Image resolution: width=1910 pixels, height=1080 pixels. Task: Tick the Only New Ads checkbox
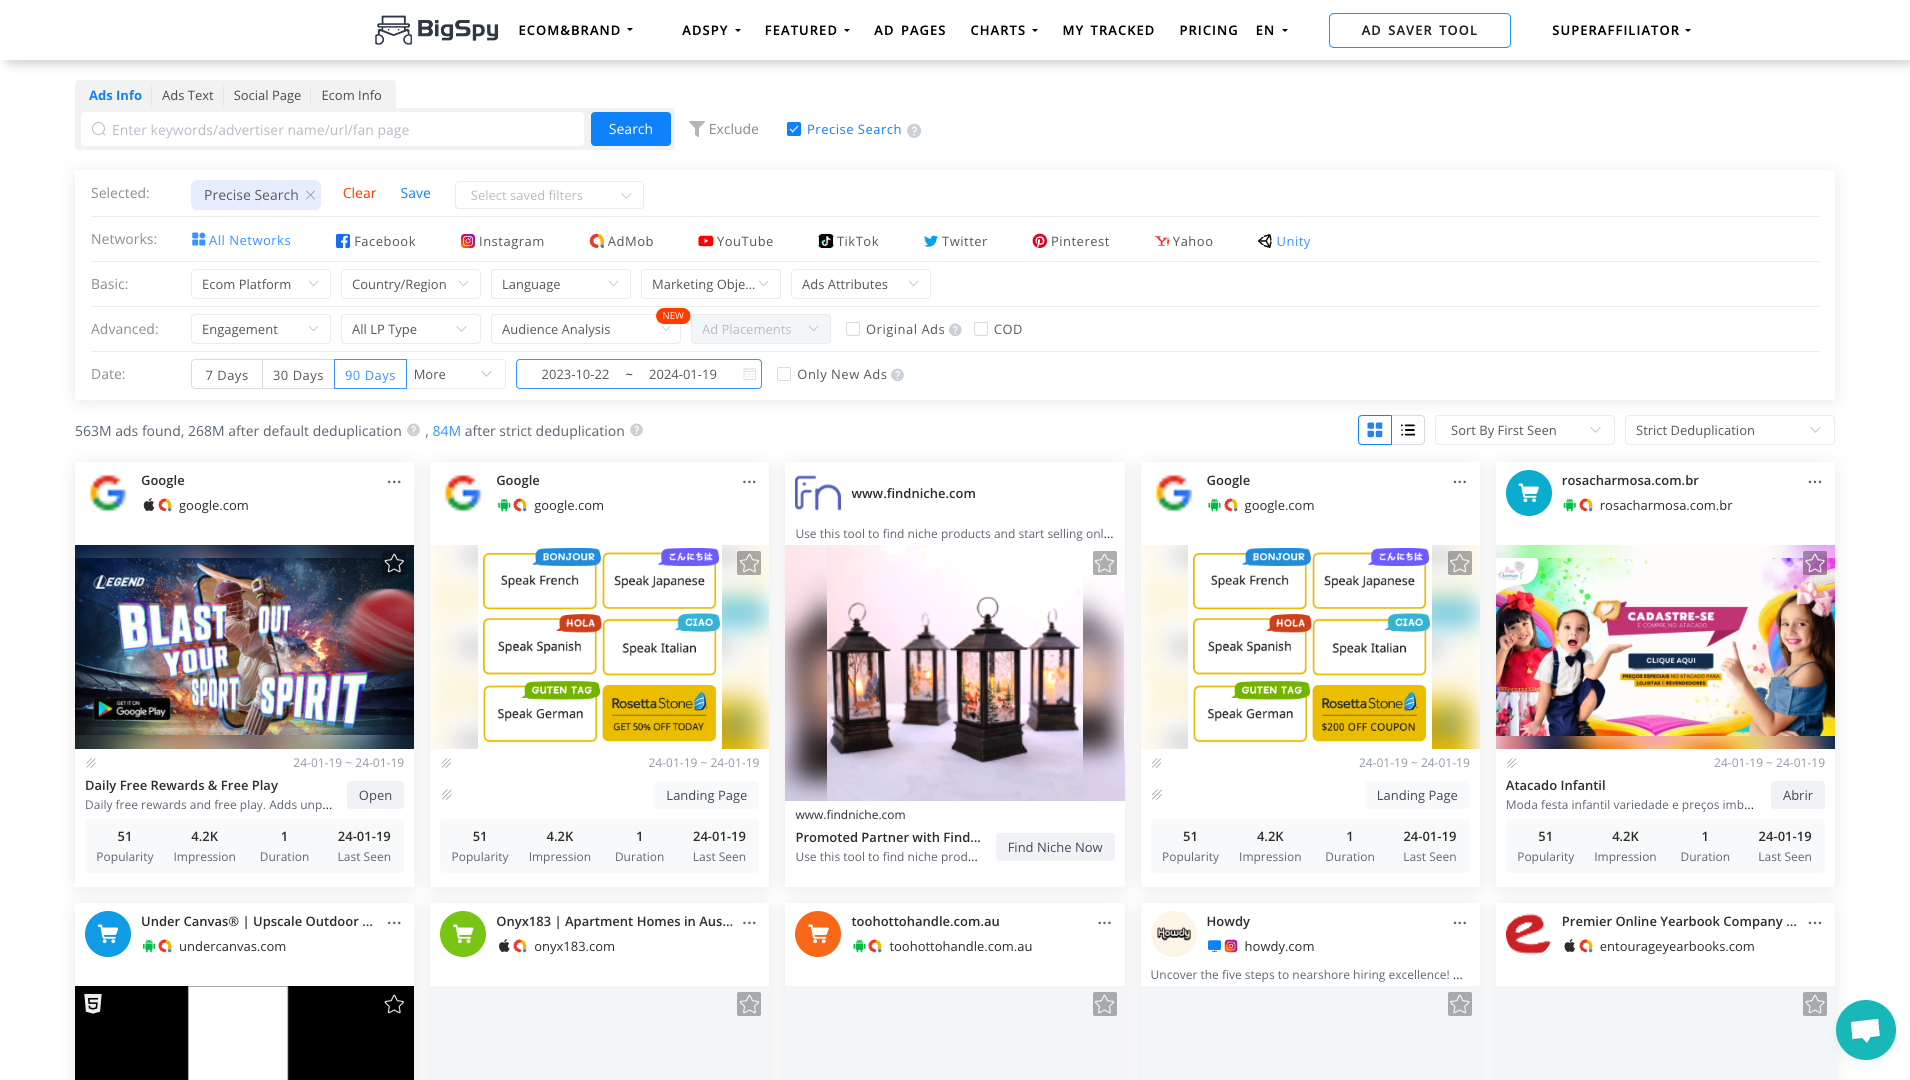click(x=784, y=374)
